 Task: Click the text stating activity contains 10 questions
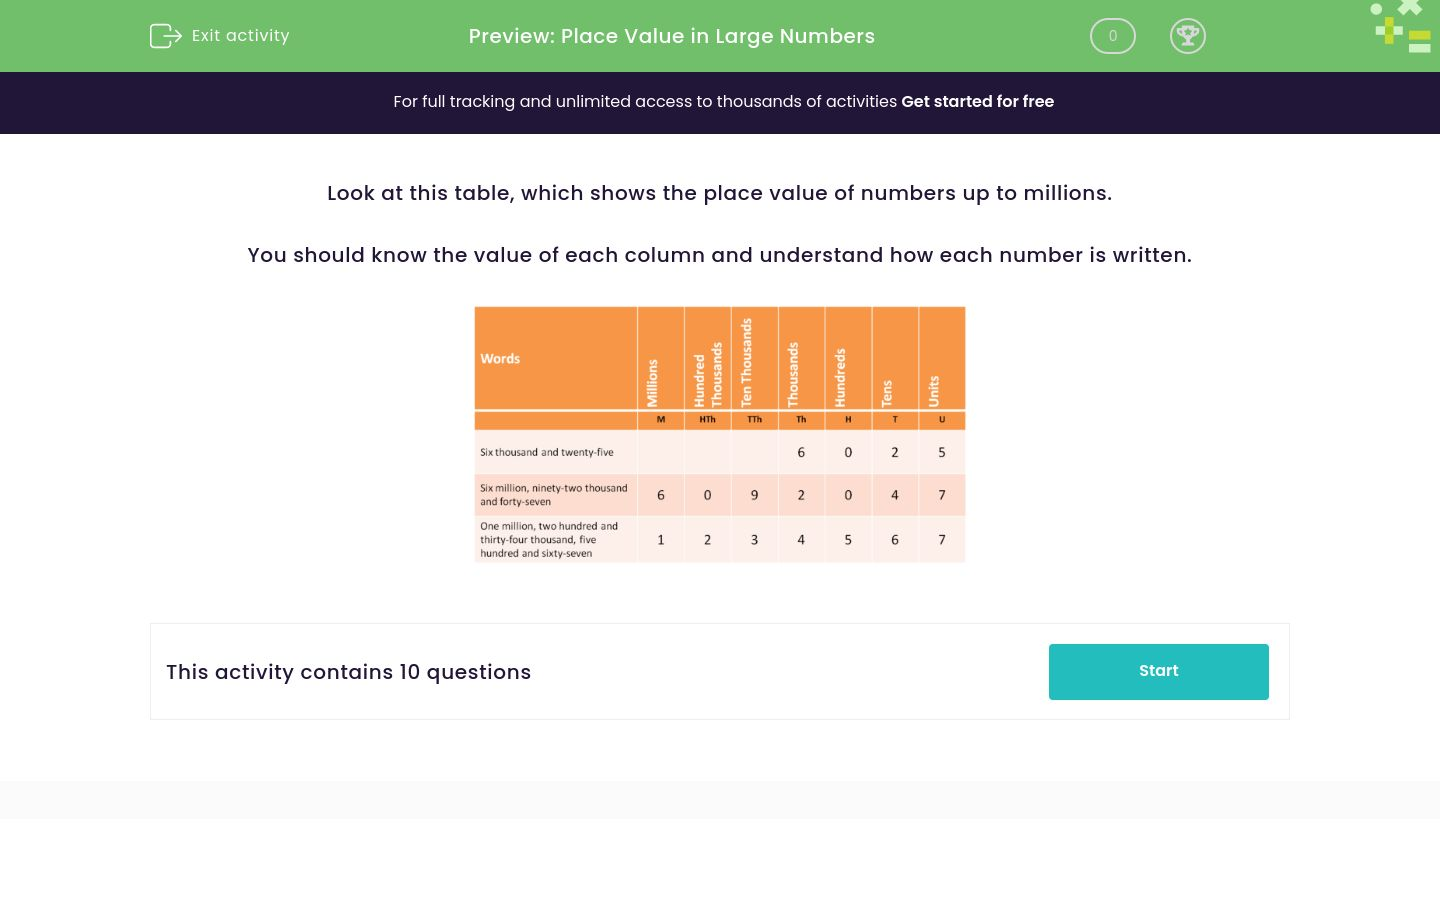tap(348, 672)
